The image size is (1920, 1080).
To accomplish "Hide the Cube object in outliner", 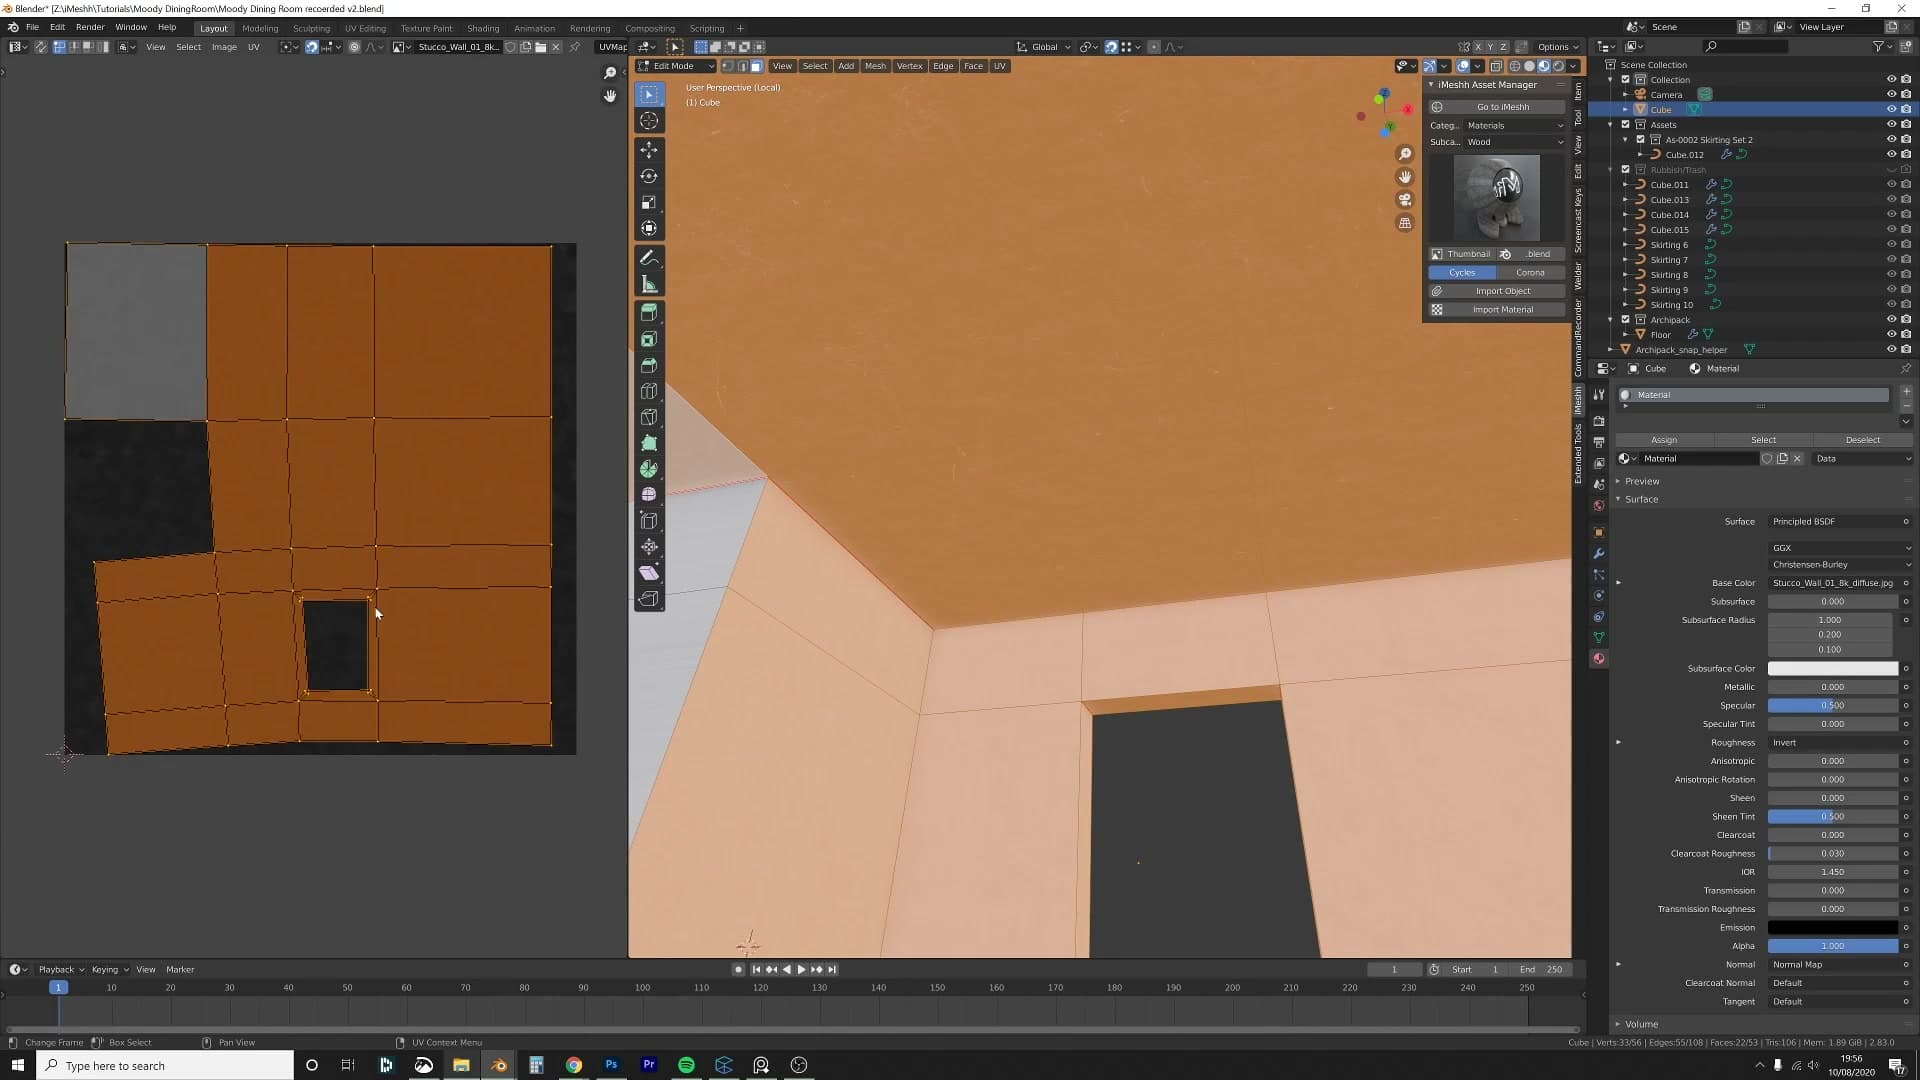I will 1891,109.
